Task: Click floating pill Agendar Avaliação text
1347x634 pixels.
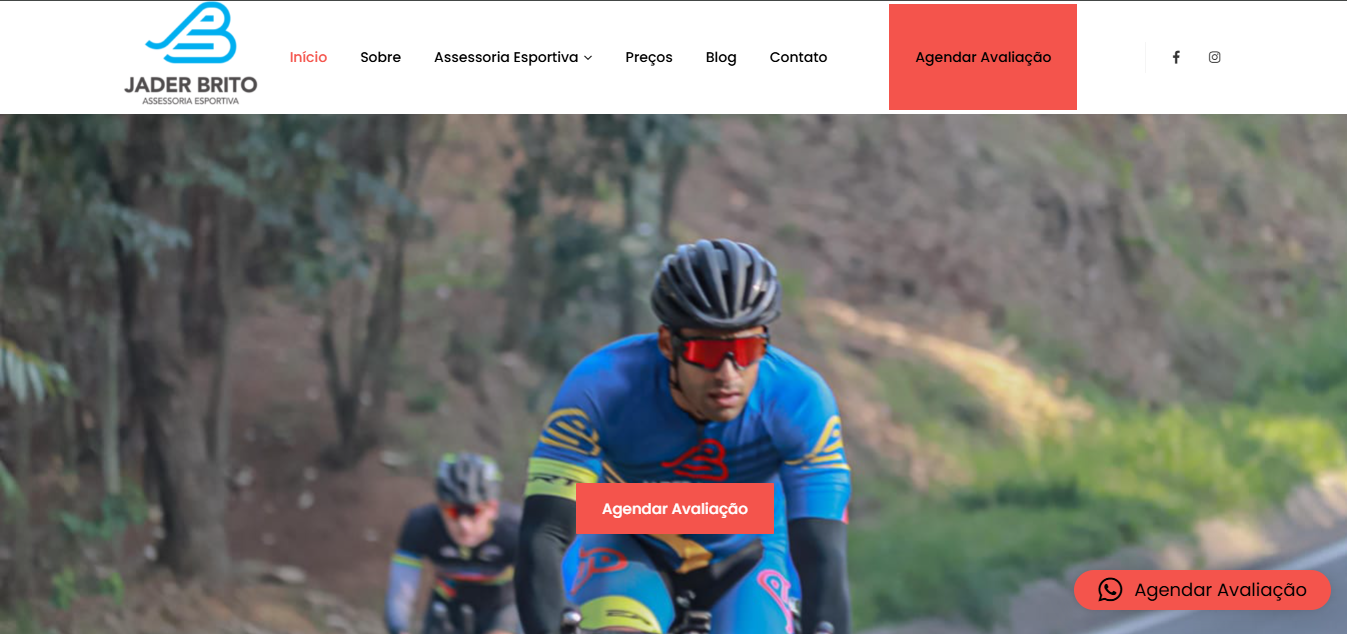Action: (1220, 590)
